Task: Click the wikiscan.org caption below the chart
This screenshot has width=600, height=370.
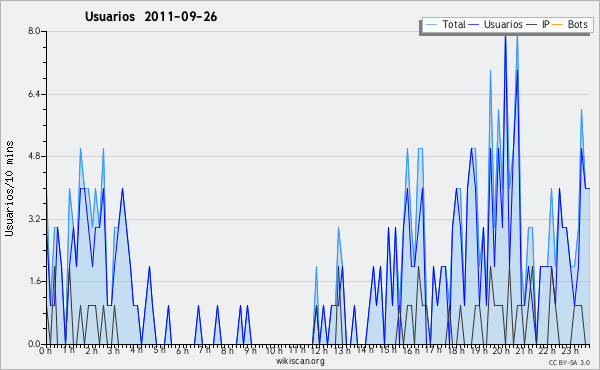Action: point(300,361)
